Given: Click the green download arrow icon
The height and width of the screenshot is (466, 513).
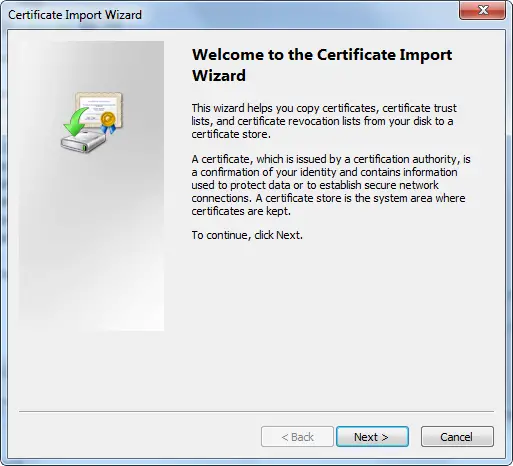Looking at the screenshot, I should (76, 121).
